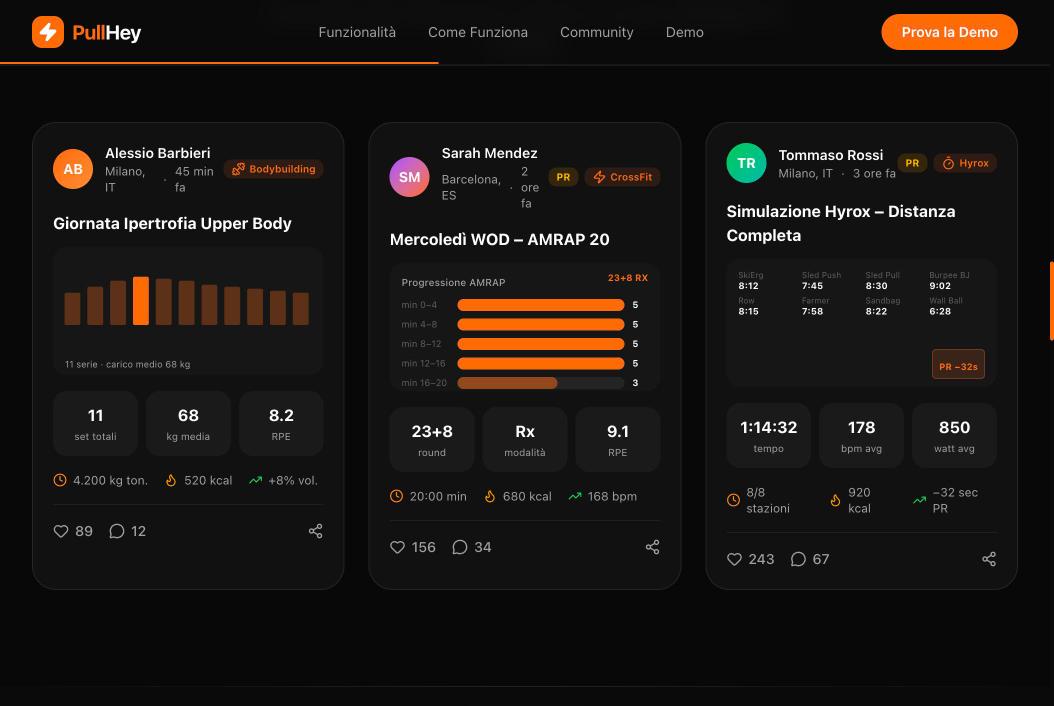Open the title Giornata Ipertrofia Upper Body
This screenshot has width=1054, height=706.
point(172,223)
